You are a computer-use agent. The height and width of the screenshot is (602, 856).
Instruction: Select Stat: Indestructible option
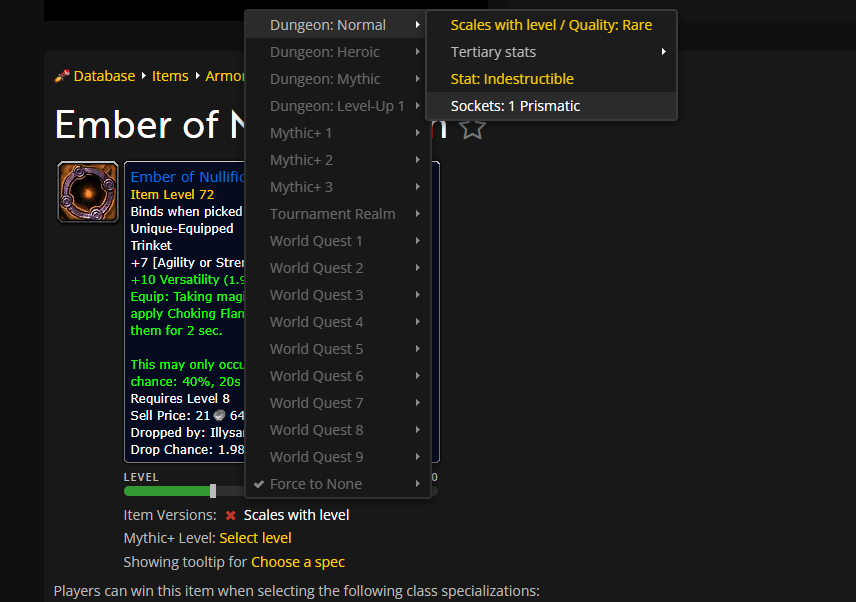tap(551, 79)
